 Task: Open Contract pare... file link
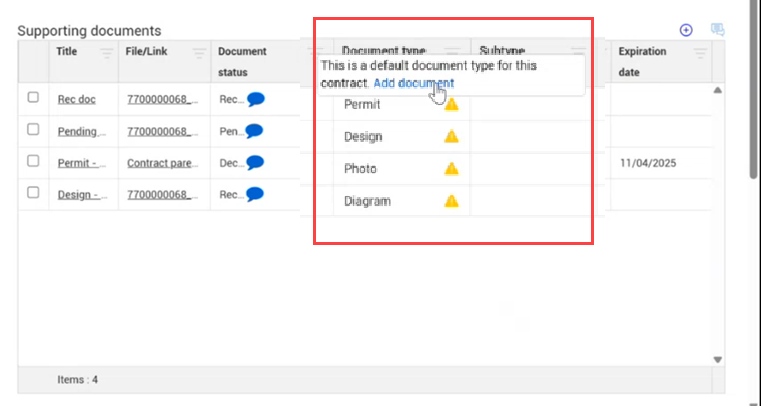pos(163,163)
